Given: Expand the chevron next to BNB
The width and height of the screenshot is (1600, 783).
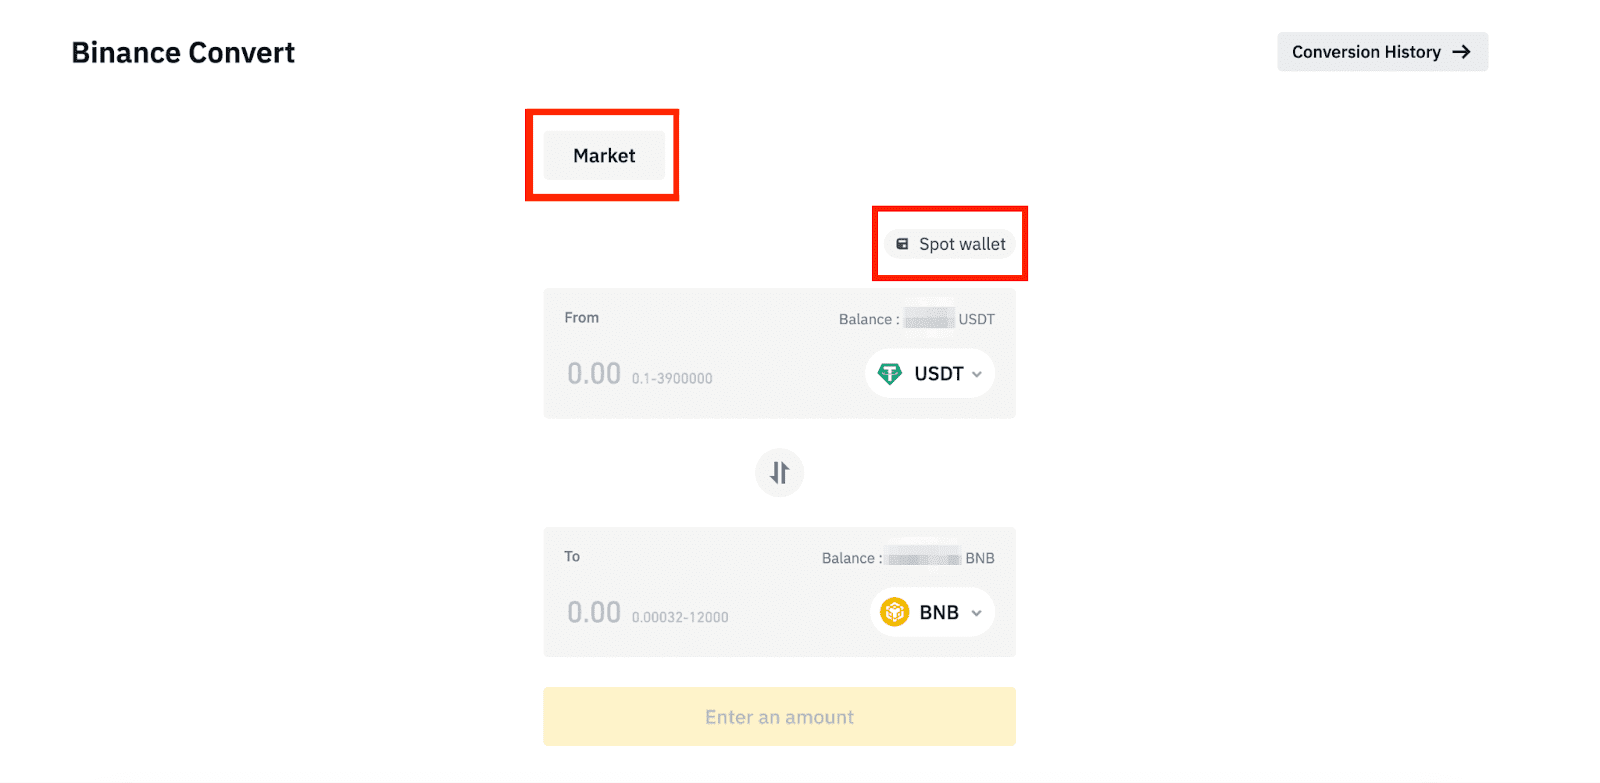Looking at the screenshot, I should coord(977,613).
